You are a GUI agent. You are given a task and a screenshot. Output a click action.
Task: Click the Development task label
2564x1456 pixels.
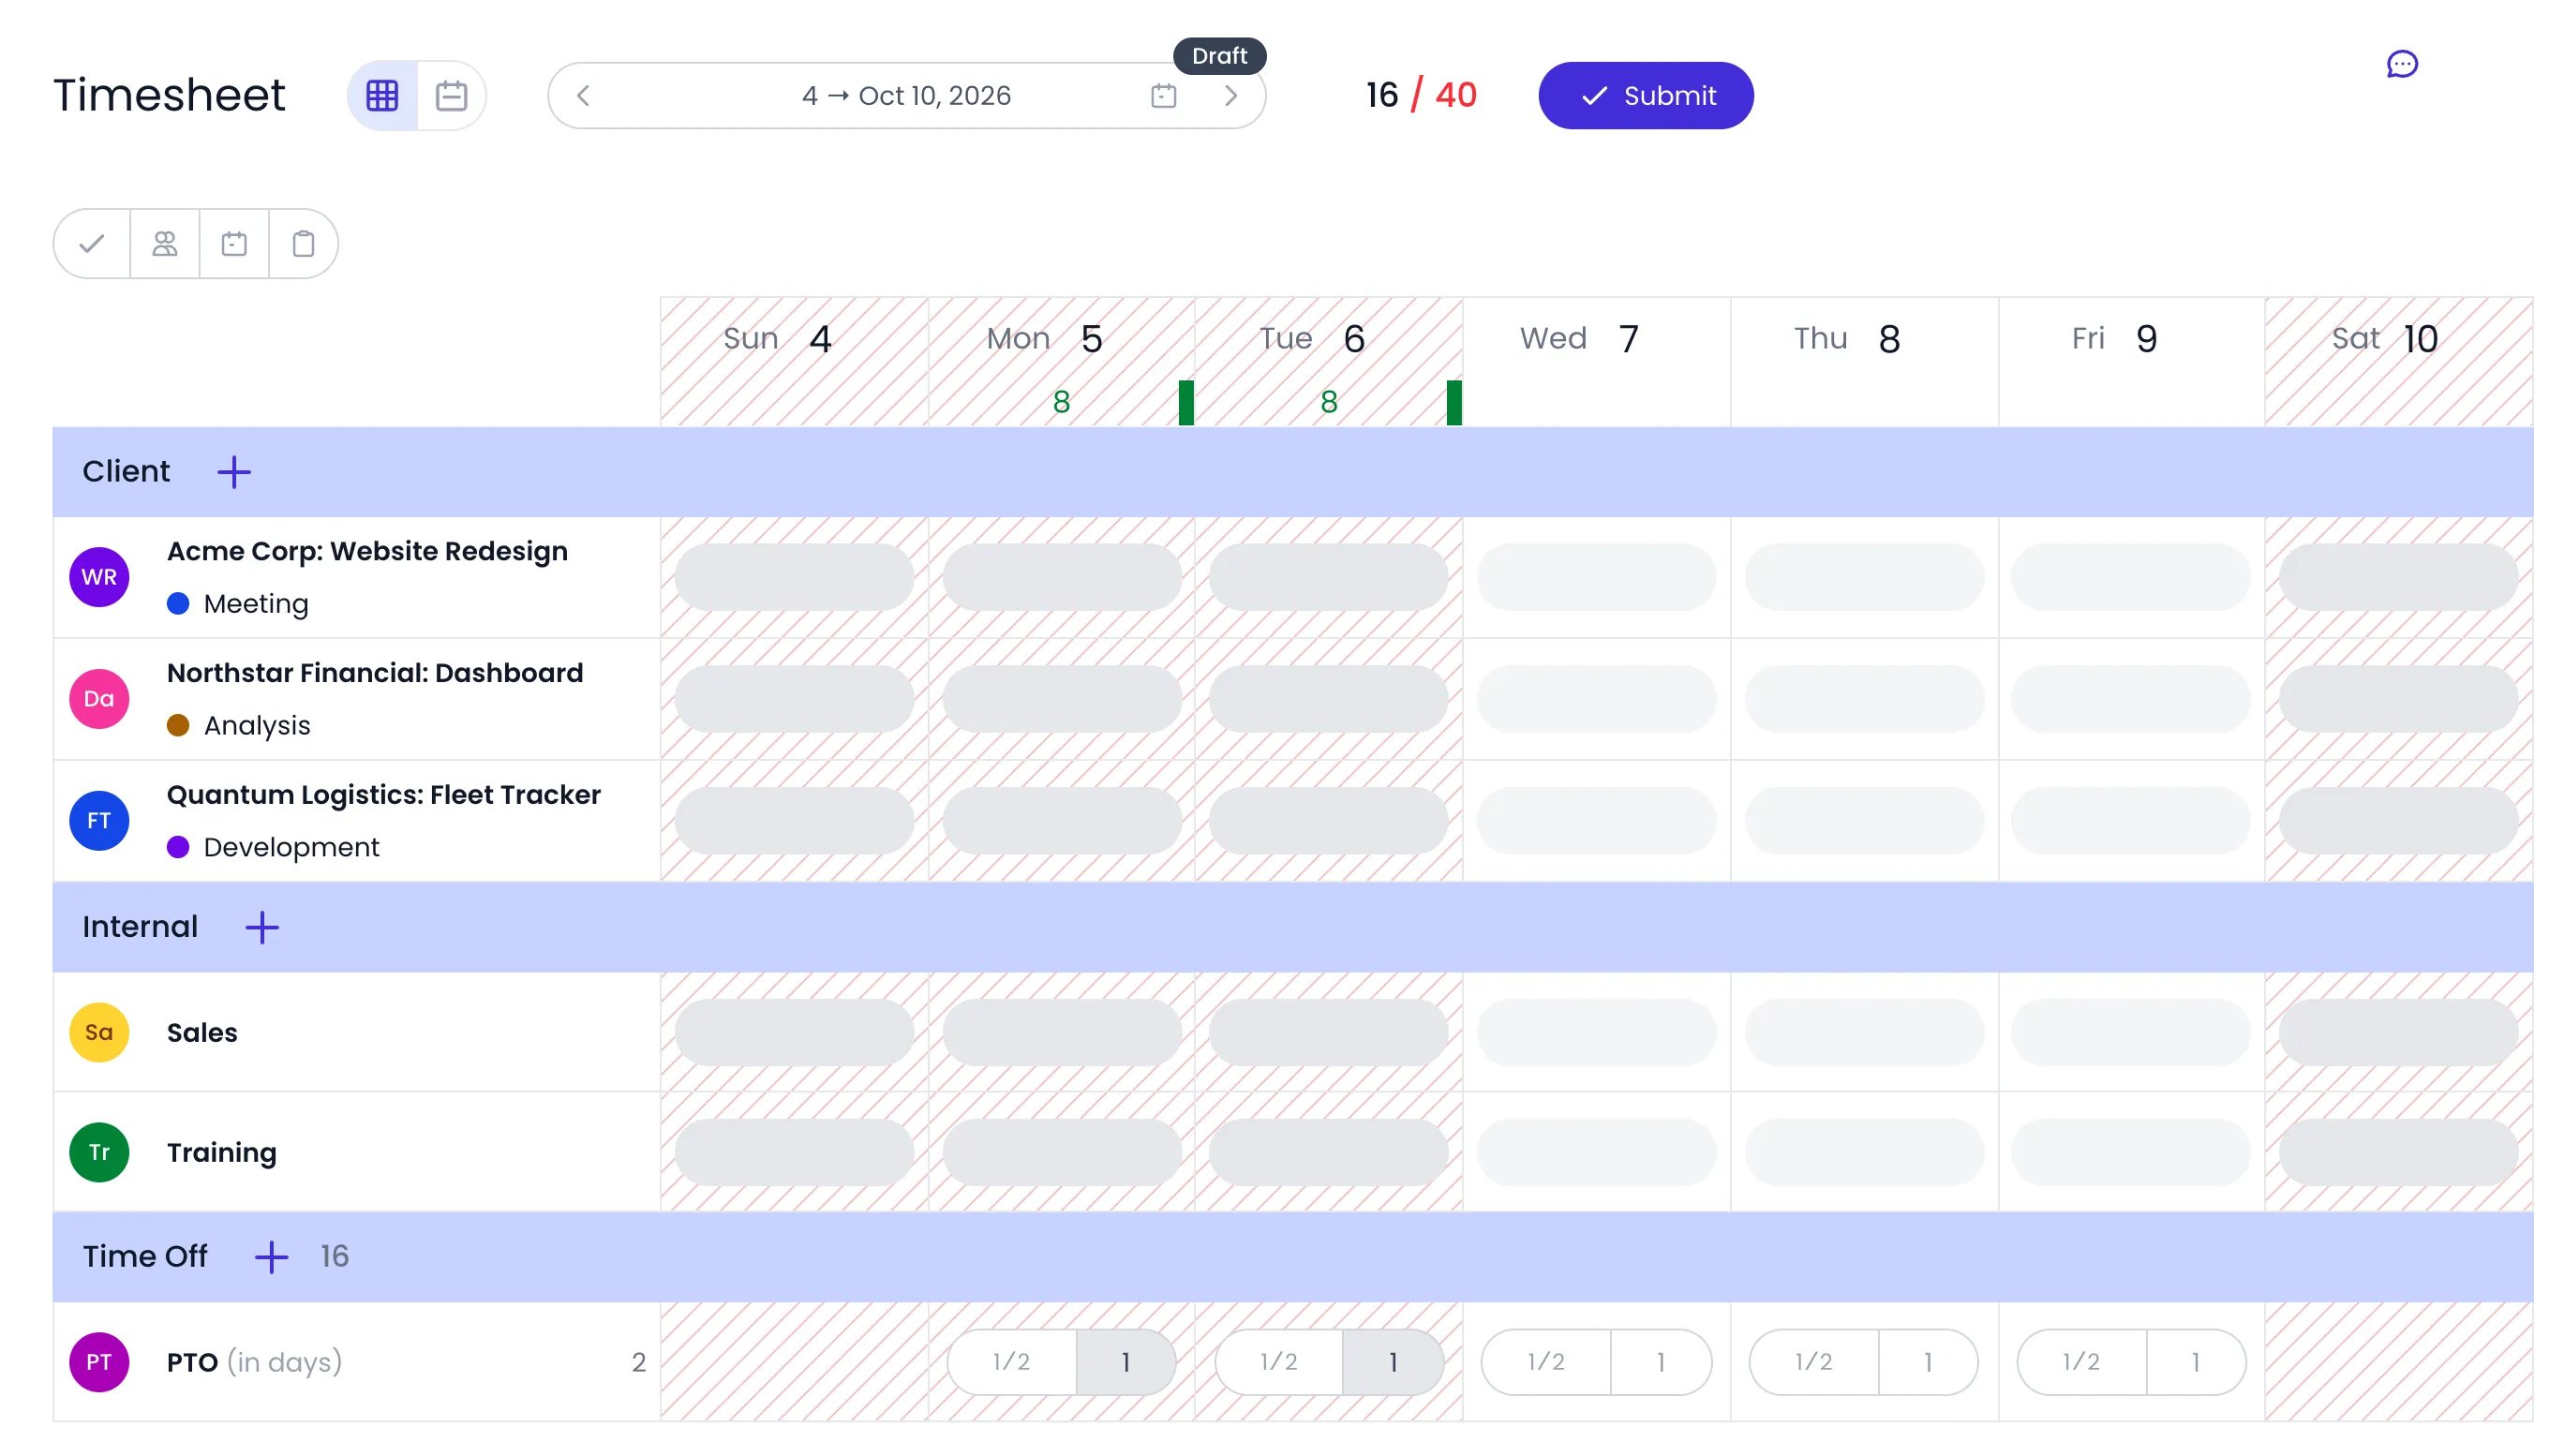tap(291, 848)
